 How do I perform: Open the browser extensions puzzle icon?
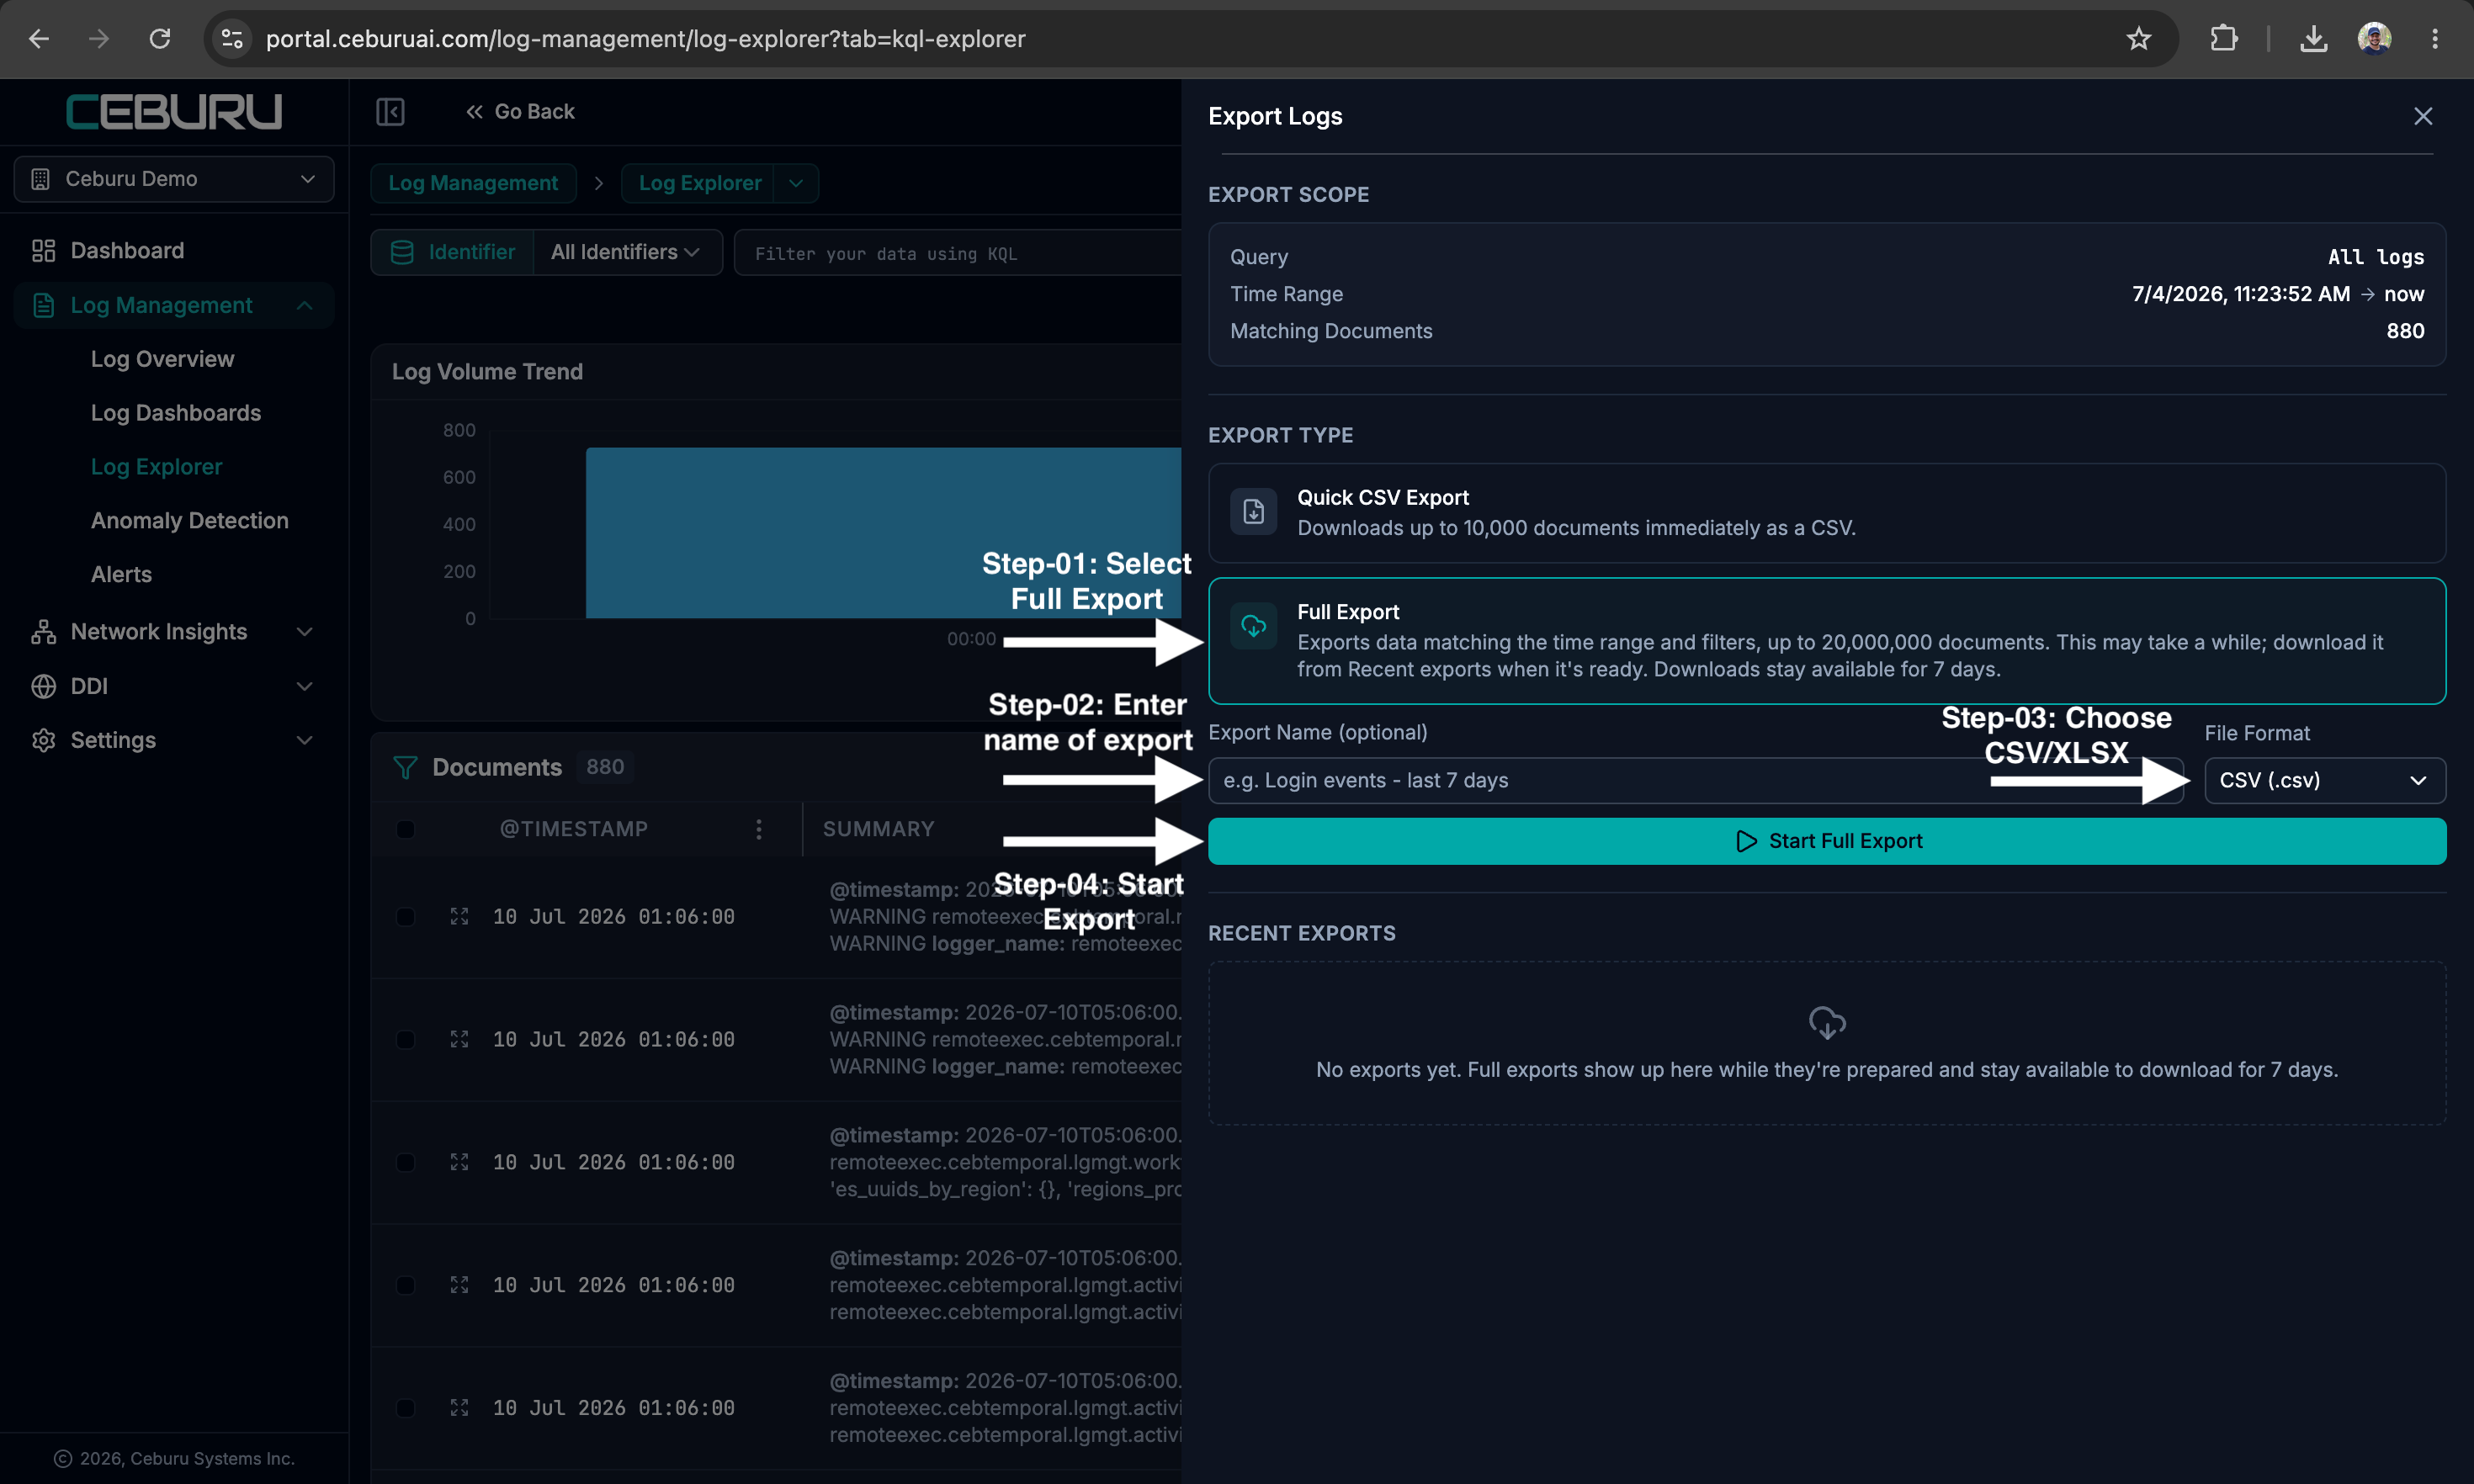pyautogui.click(x=2223, y=39)
